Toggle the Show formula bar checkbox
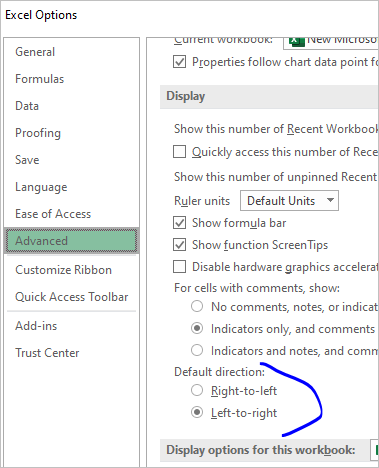Viewport: 379px width, 468px height. (x=179, y=223)
